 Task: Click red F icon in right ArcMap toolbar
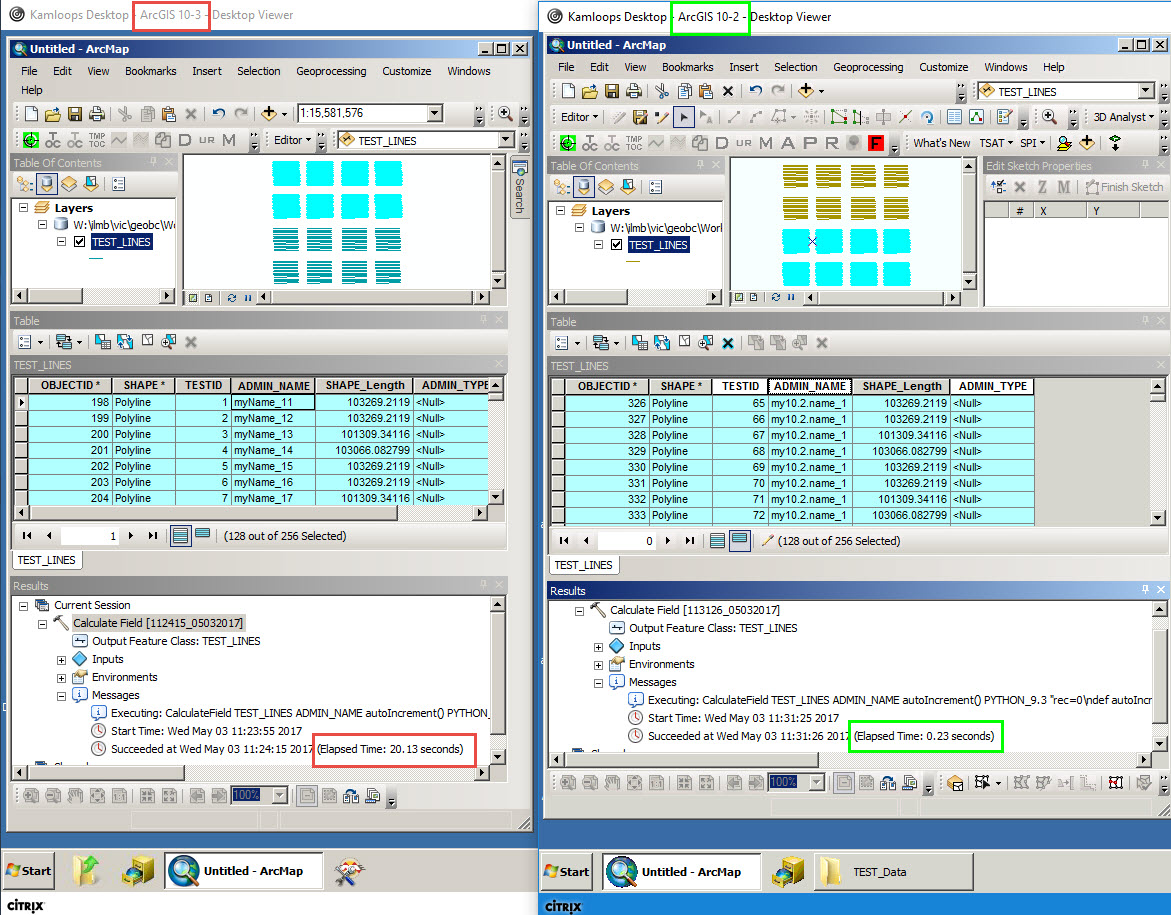tap(876, 143)
